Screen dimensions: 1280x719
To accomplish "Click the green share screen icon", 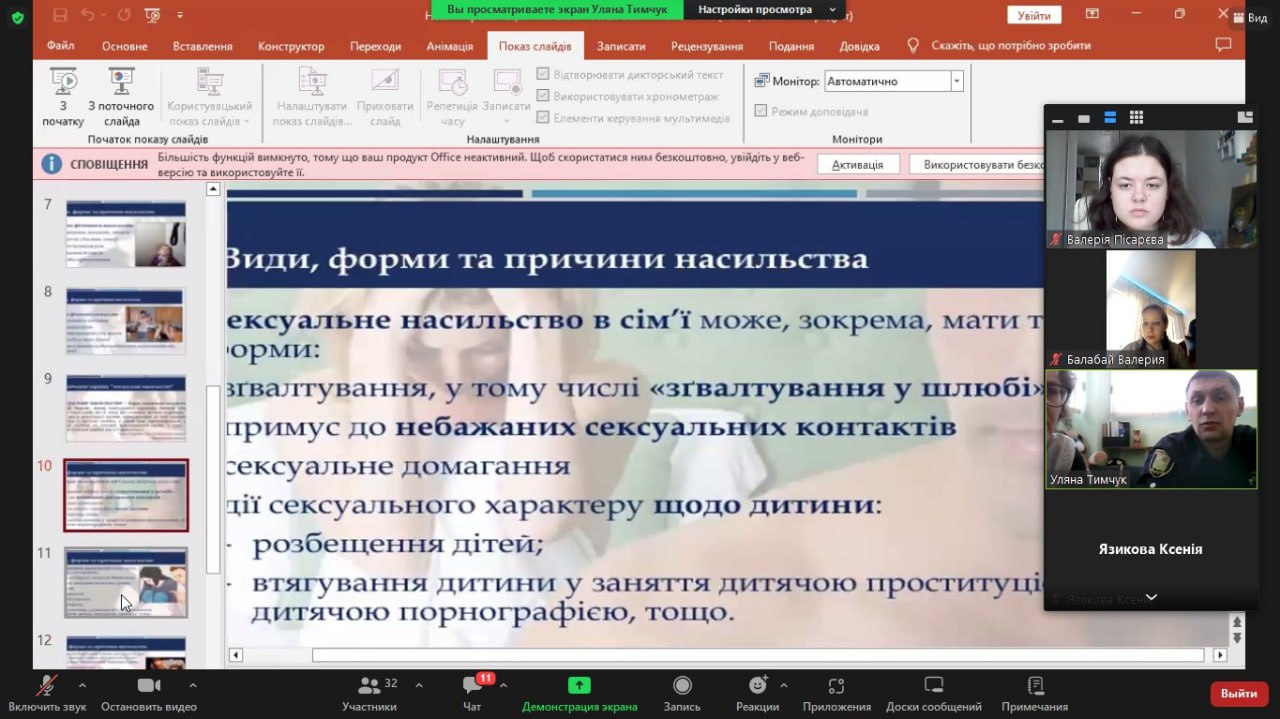I will pyautogui.click(x=579, y=686).
